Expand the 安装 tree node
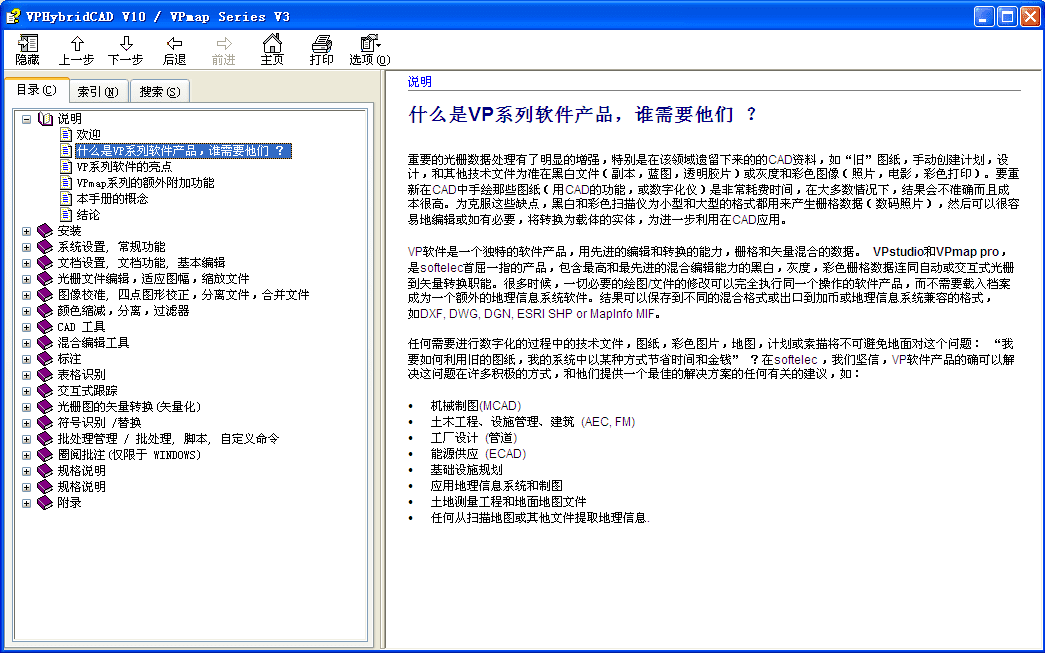The image size is (1045, 653). 27,231
